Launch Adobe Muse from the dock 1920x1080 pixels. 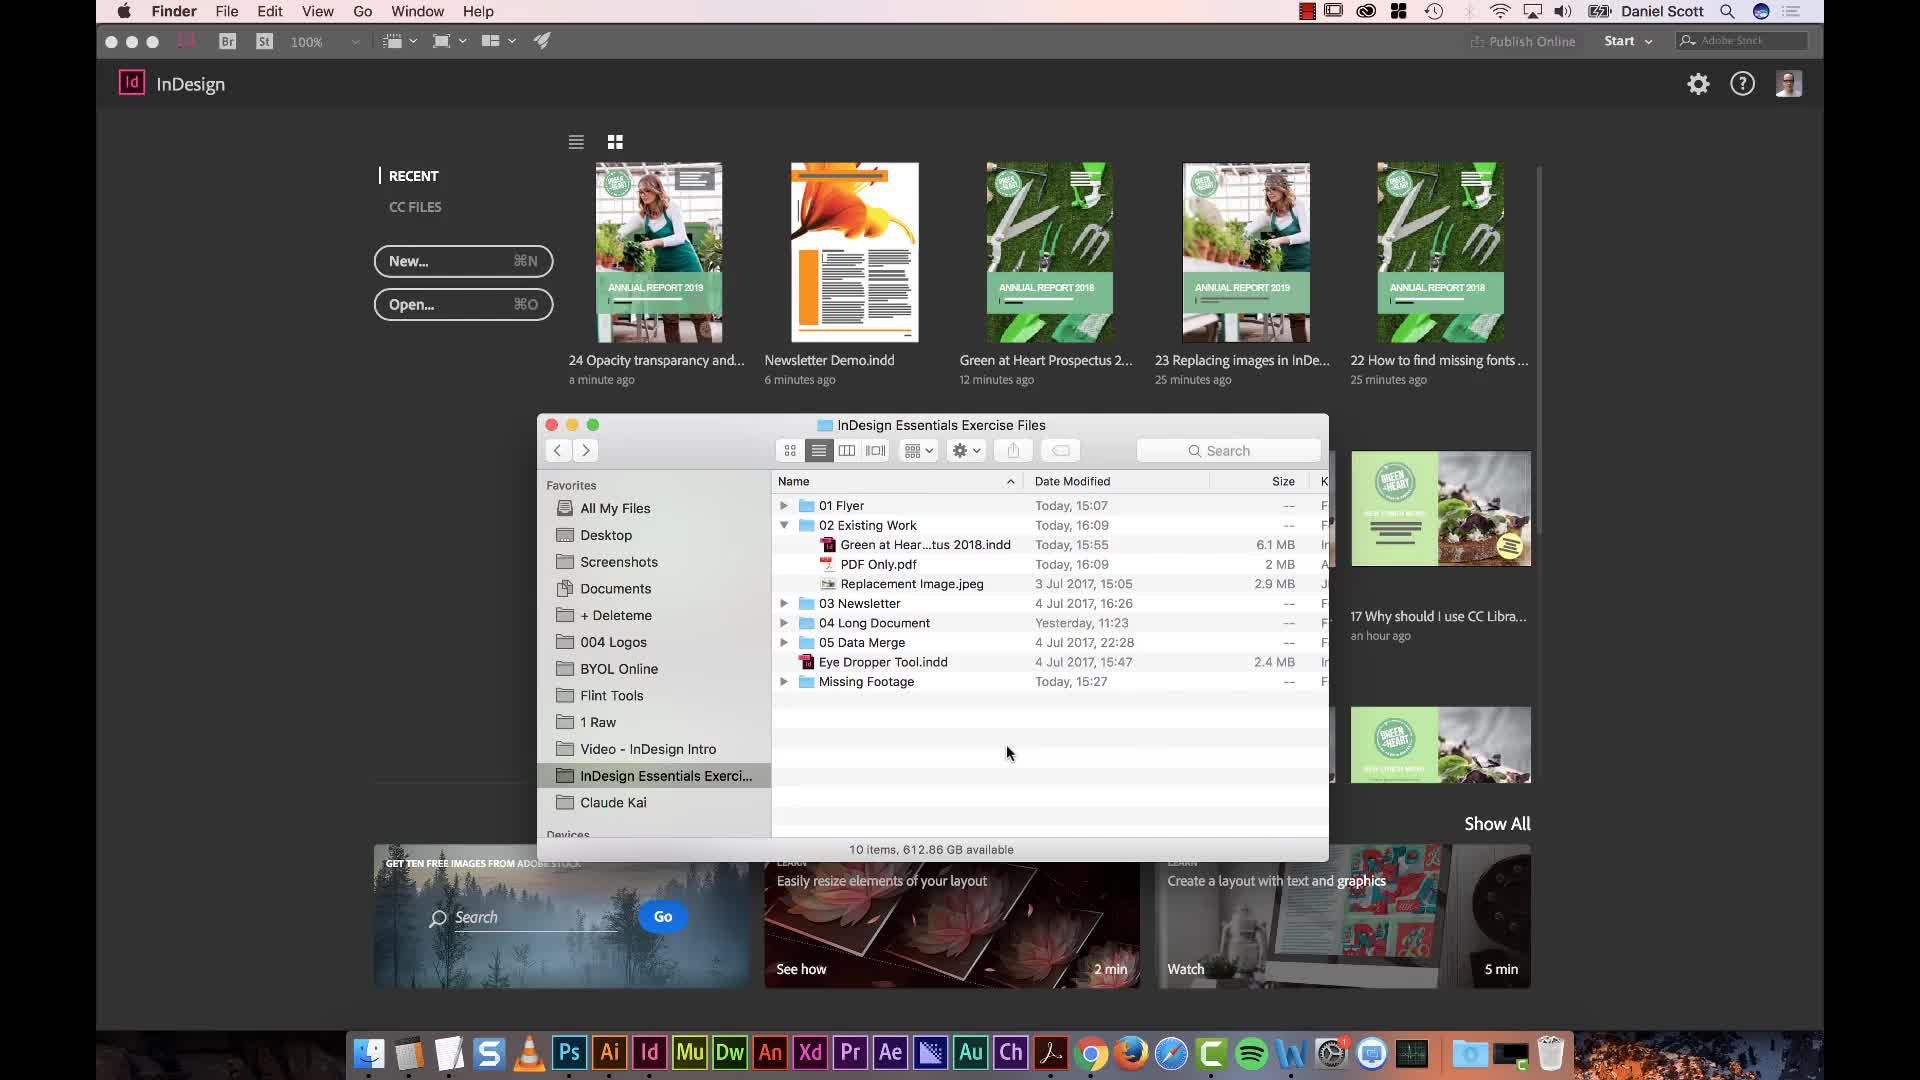pyautogui.click(x=690, y=1053)
